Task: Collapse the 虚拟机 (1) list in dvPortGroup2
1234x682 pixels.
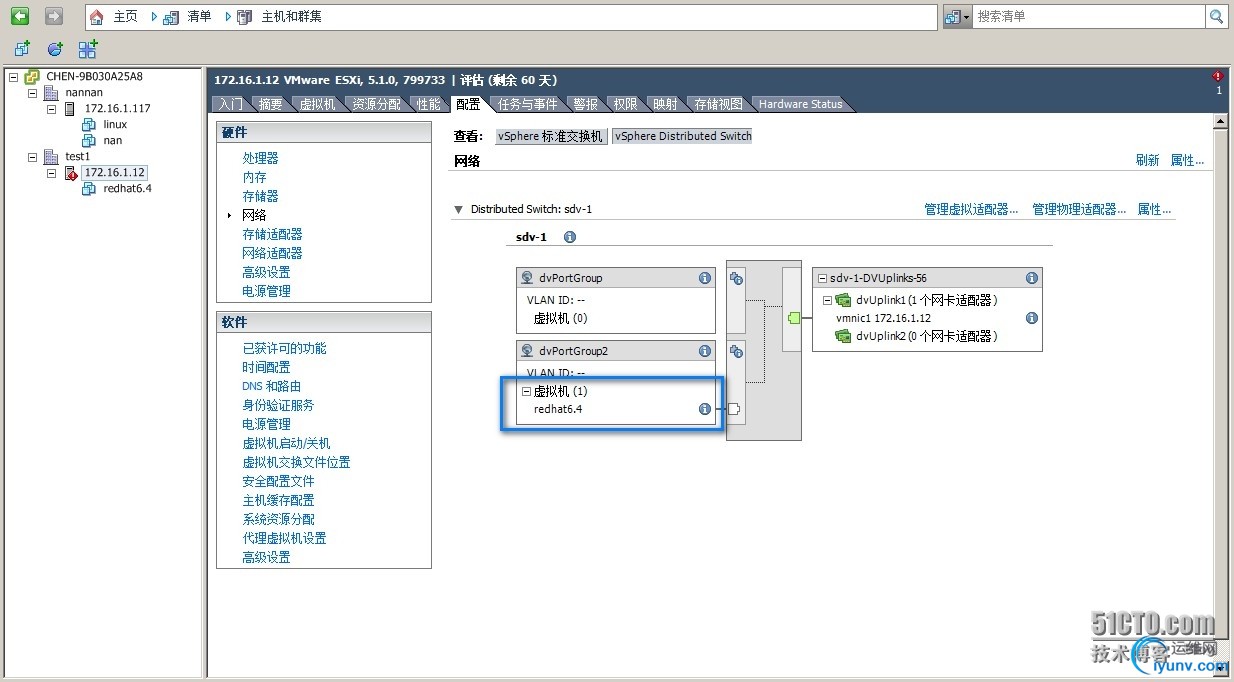Action: [527, 392]
